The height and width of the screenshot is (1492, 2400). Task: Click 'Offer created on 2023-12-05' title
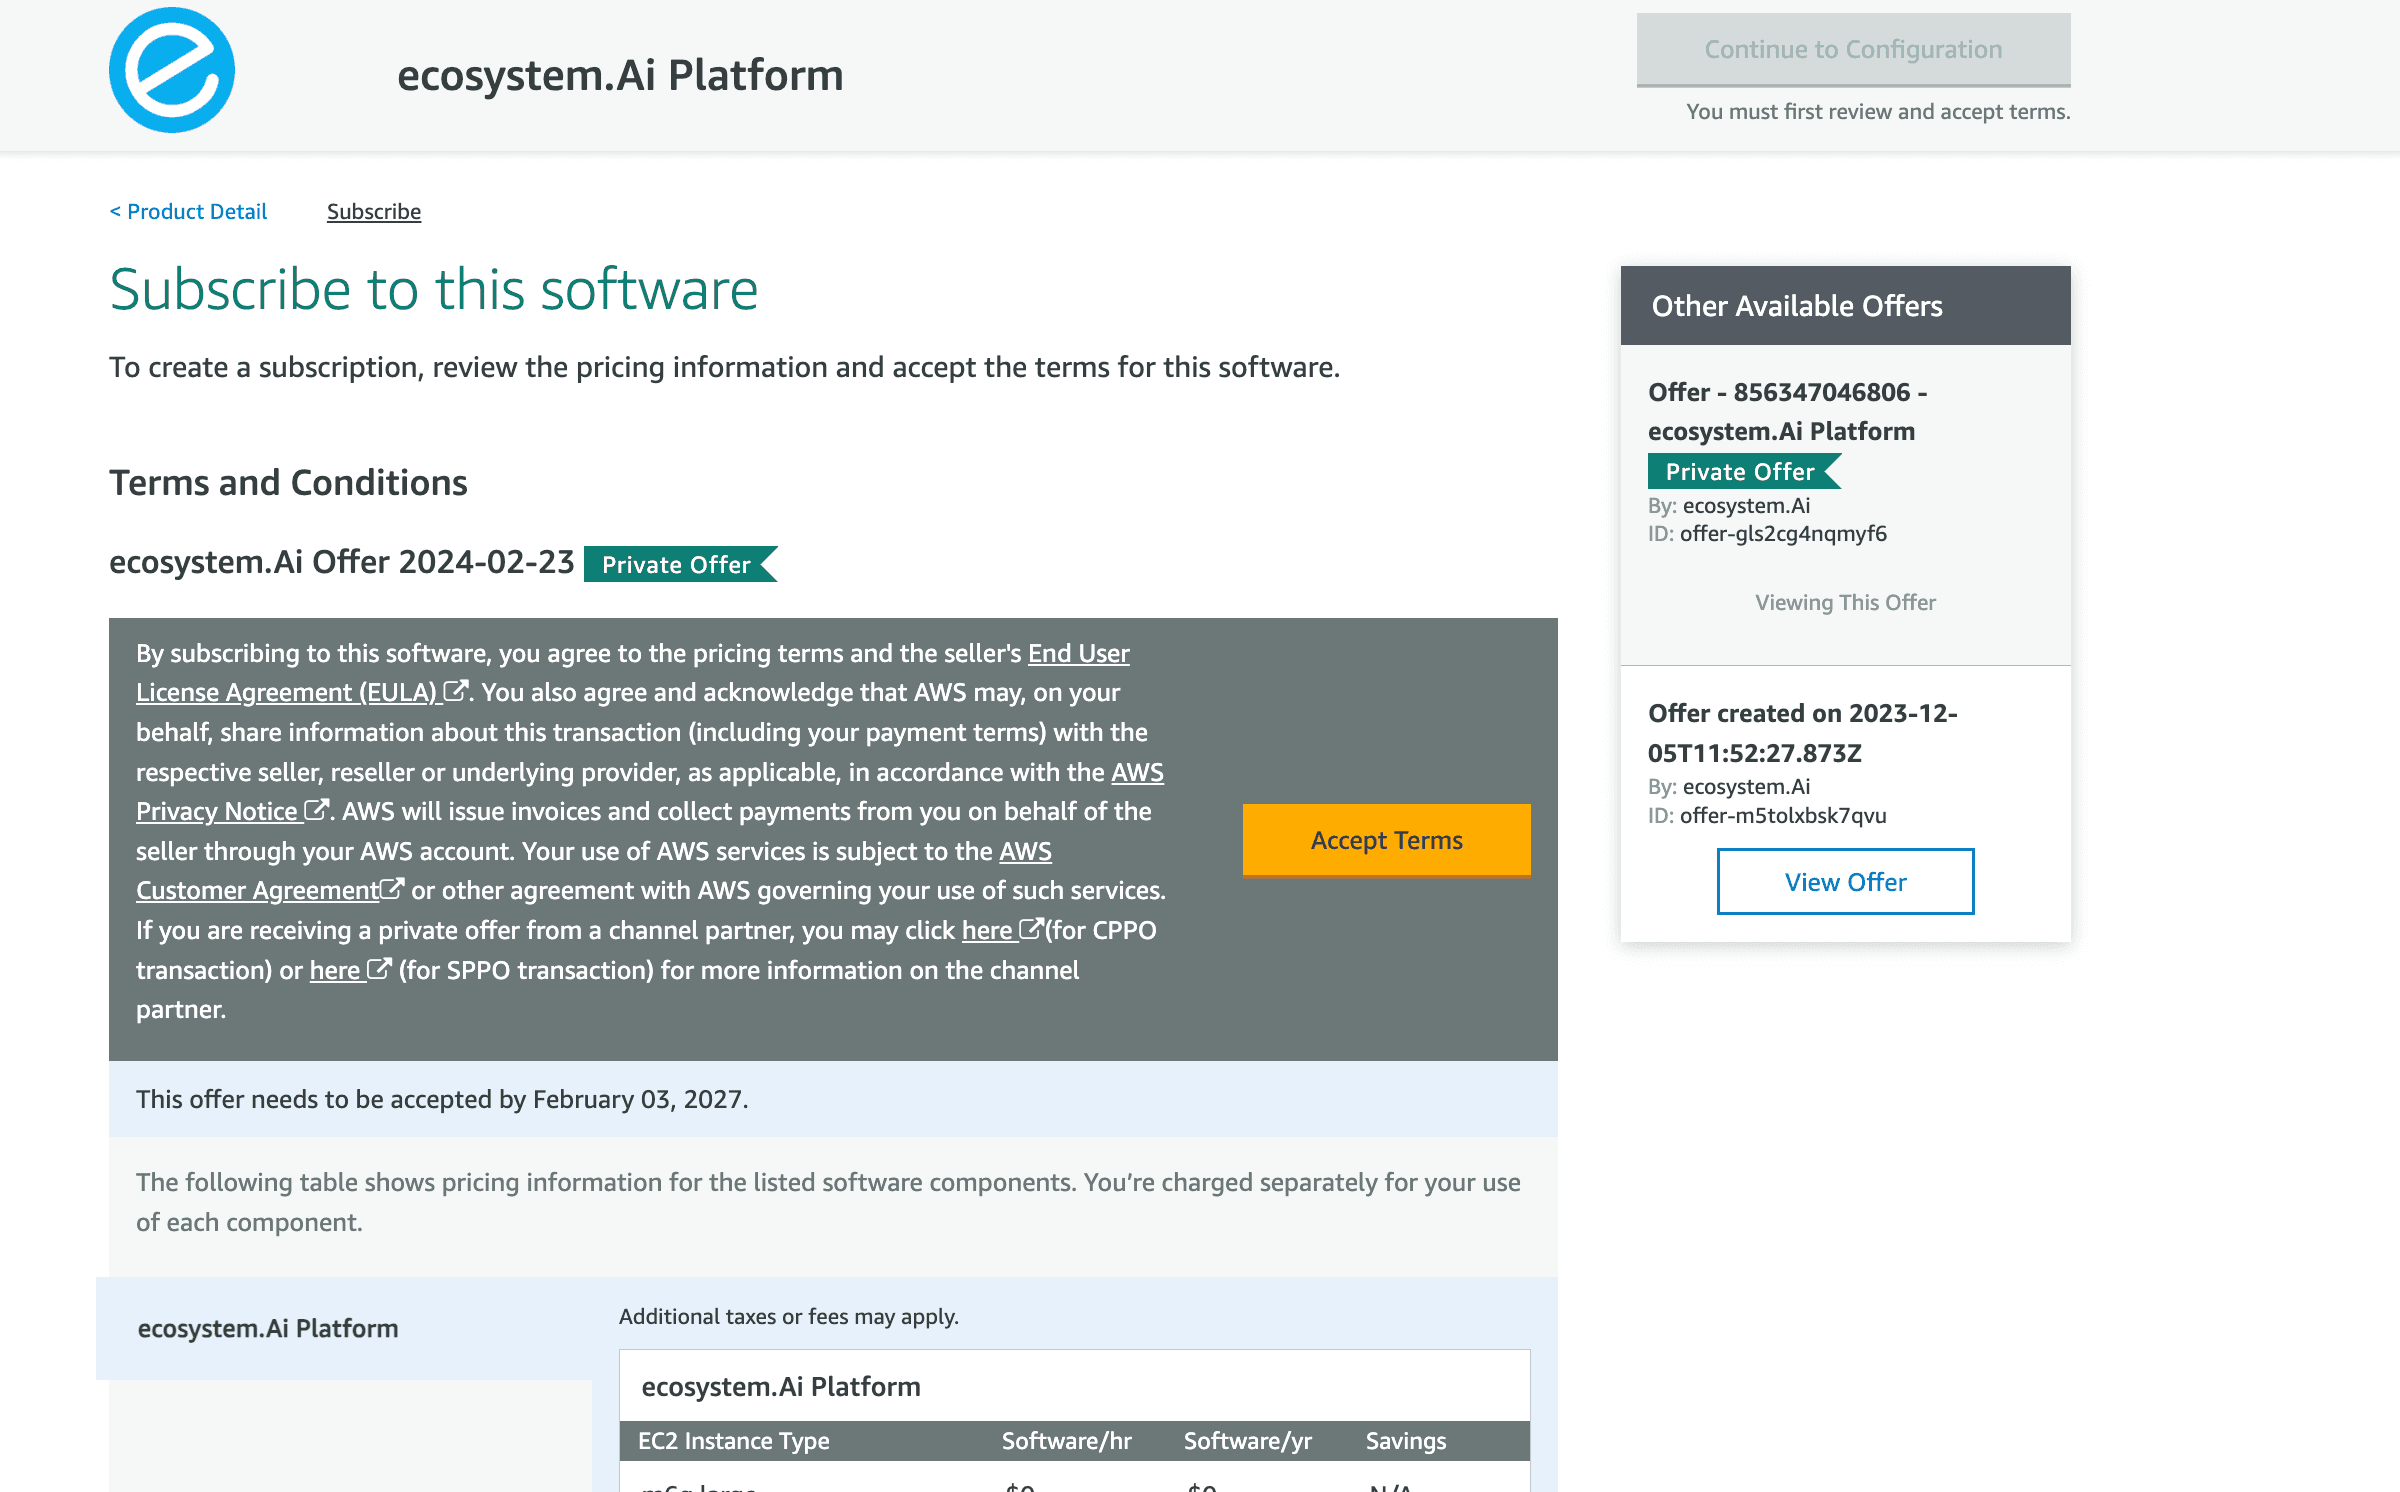coord(1803,733)
